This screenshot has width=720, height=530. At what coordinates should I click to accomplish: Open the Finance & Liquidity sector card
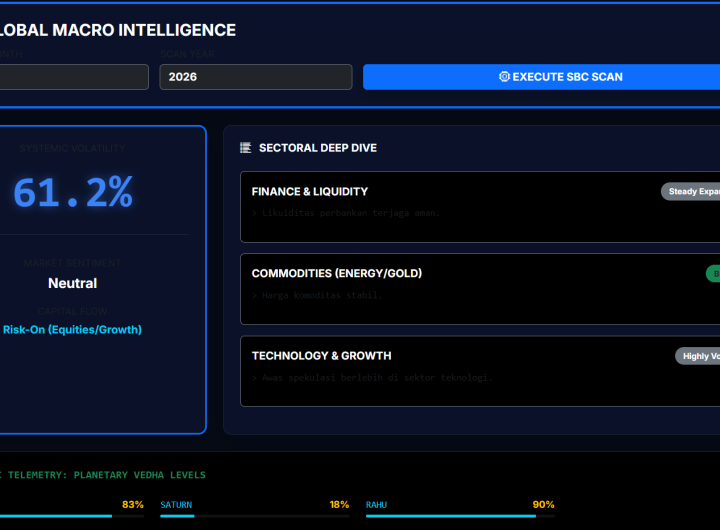click(x=480, y=207)
